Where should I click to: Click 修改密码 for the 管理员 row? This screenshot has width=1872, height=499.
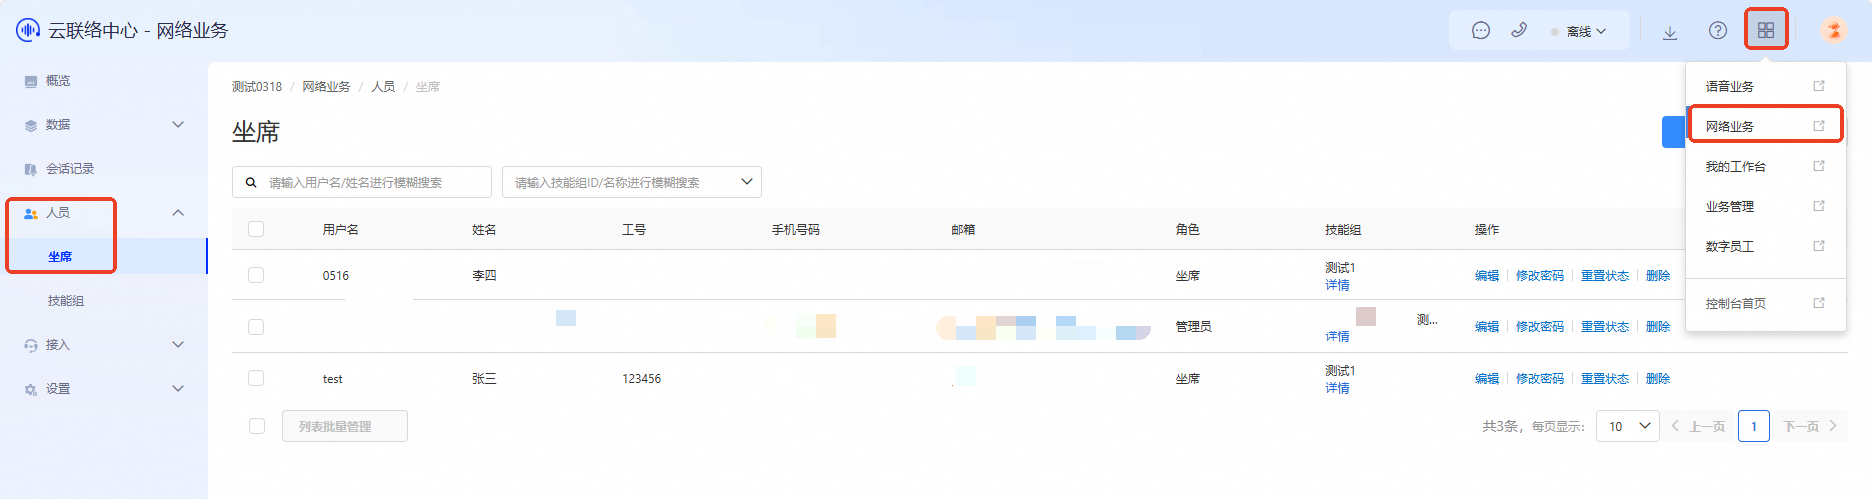1540,327
